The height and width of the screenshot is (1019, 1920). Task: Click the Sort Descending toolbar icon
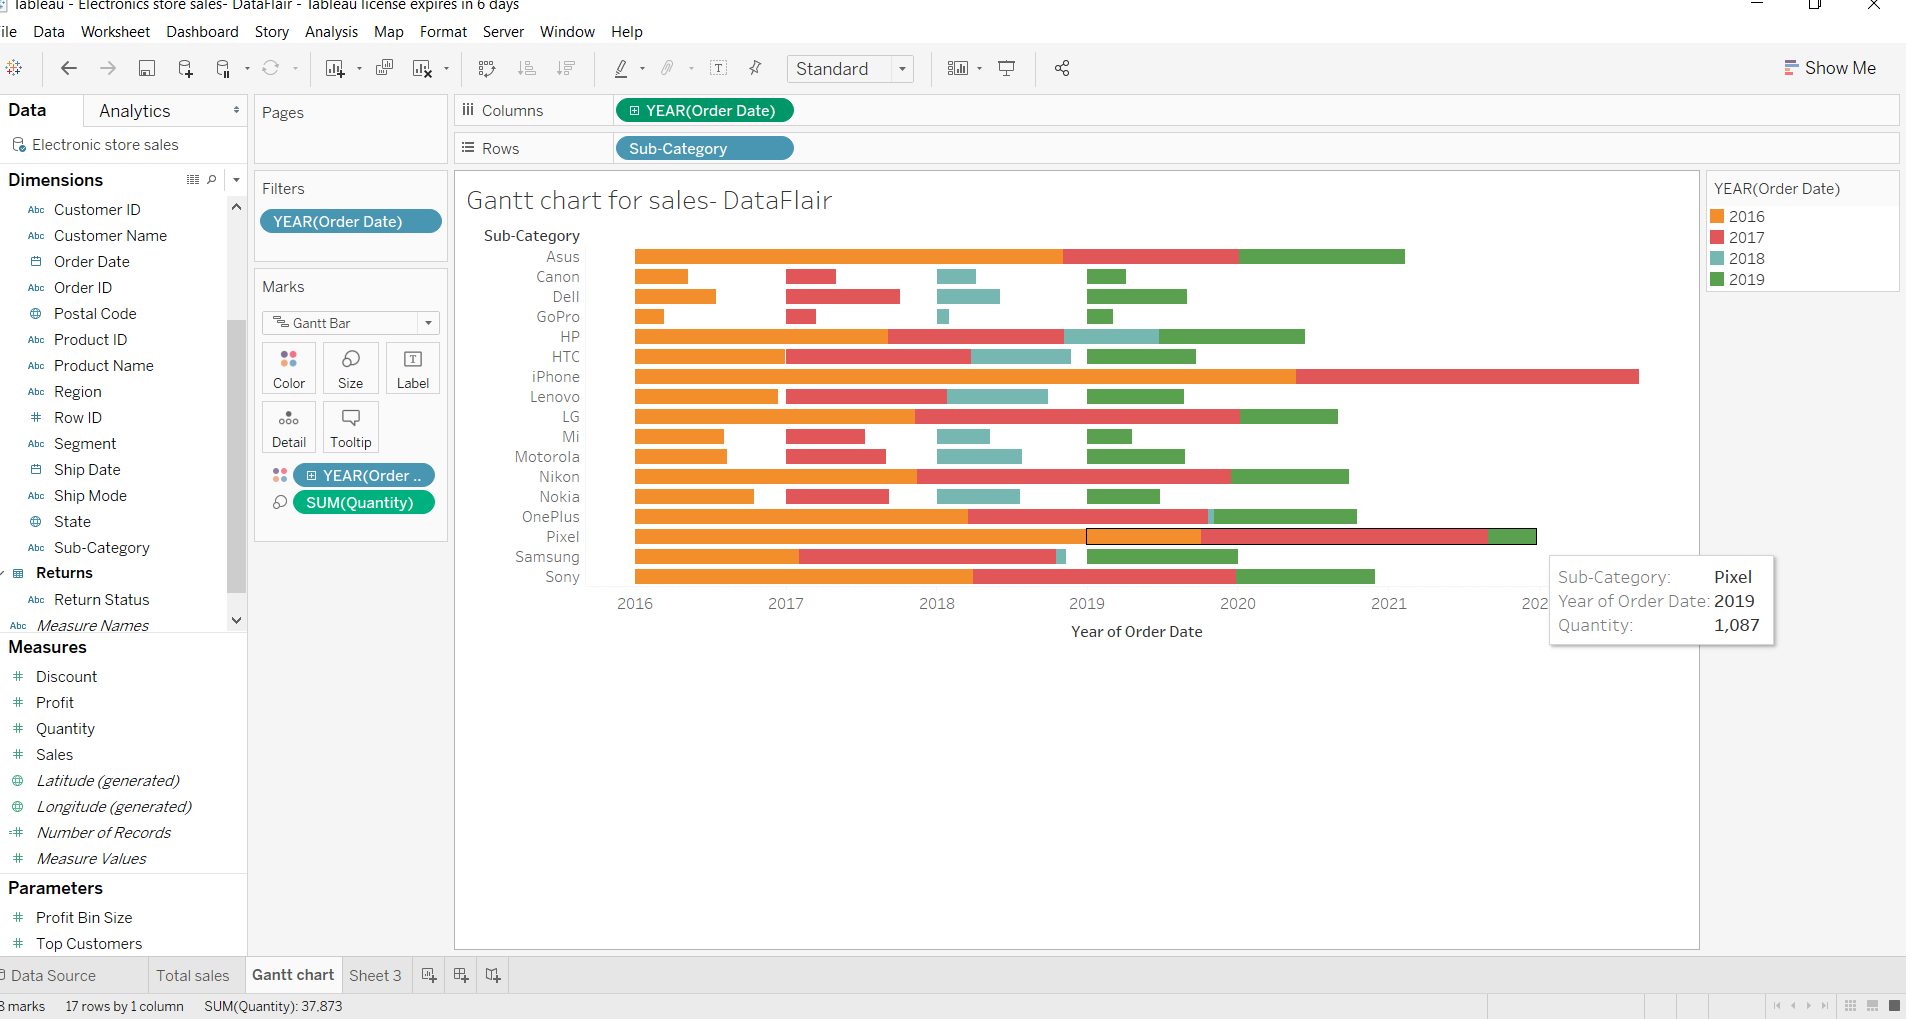pyautogui.click(x=567, y=68)
